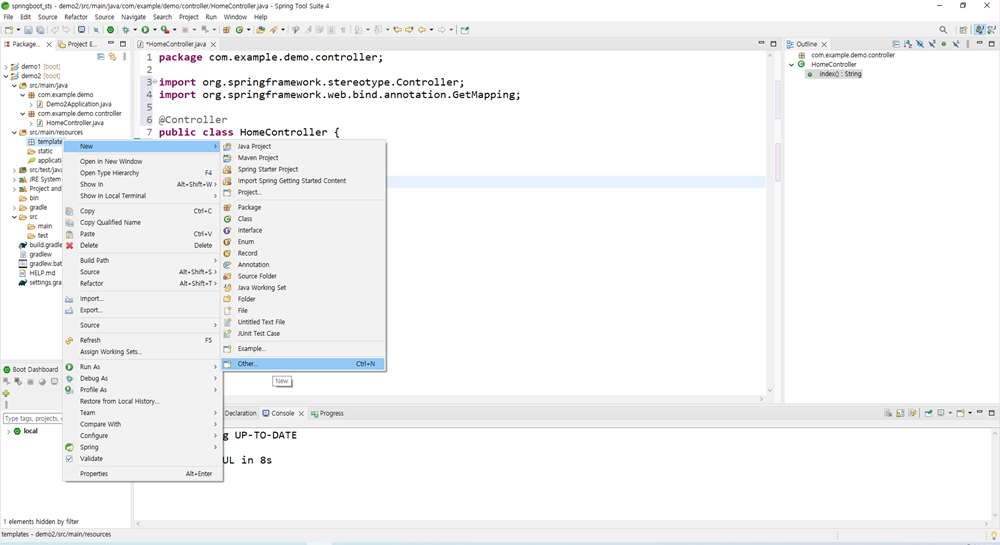Select Other... in the New submenu
Image resolution: width=1000 pixels, height=545 pixels.
click(303, 364)
